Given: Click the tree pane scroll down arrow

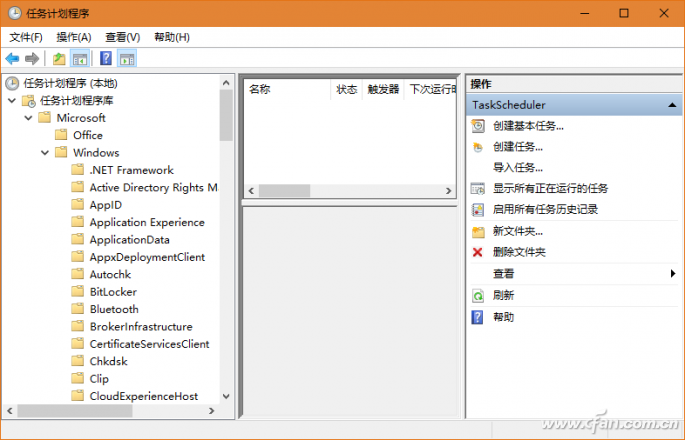Looking at the screenshot, I should tap(226, 396).
